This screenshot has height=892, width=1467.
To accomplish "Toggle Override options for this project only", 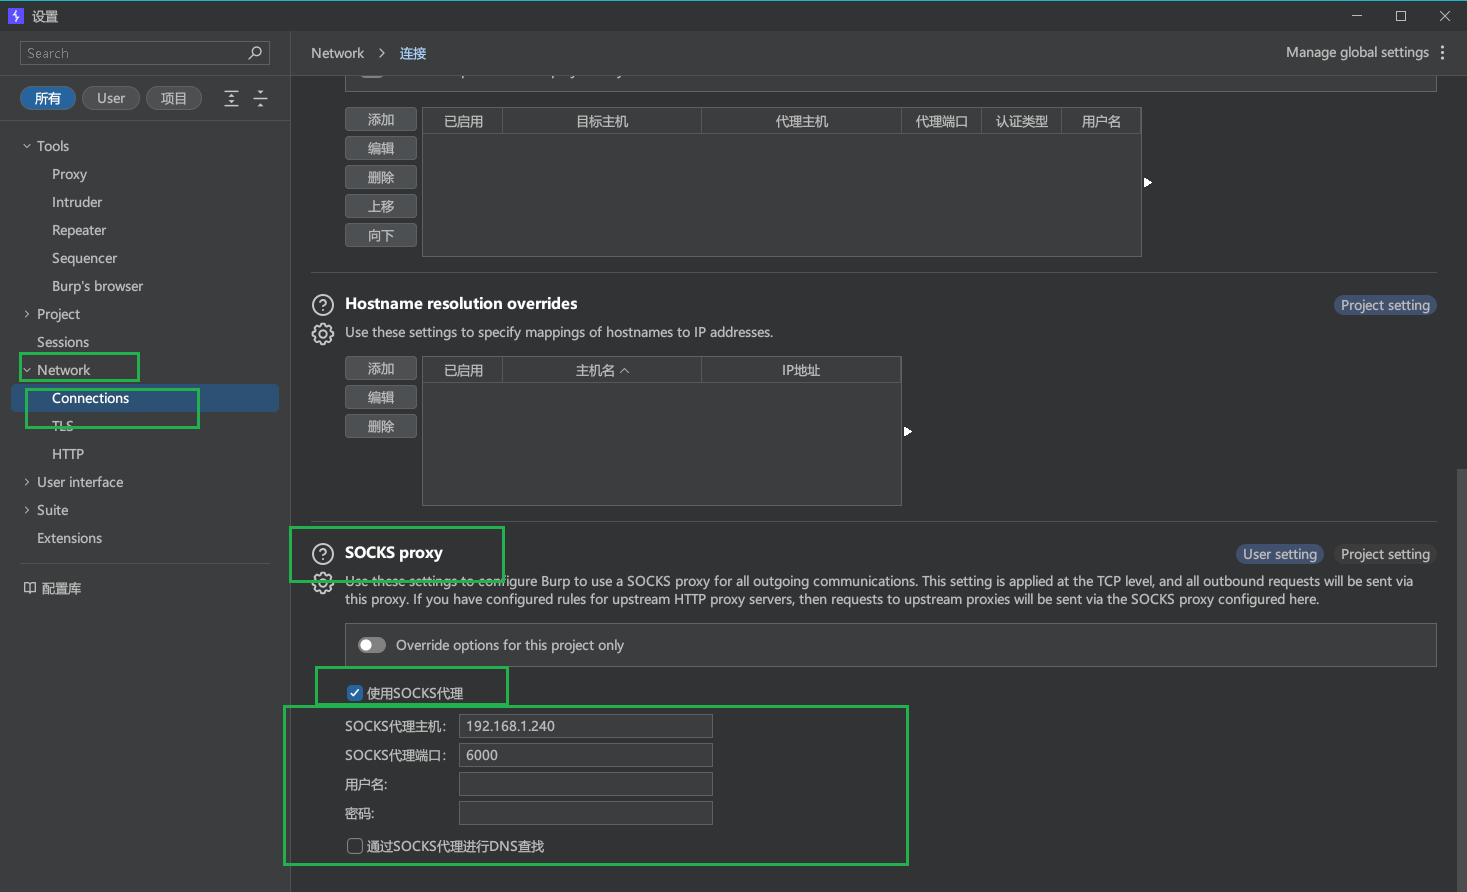I will 372,645.
